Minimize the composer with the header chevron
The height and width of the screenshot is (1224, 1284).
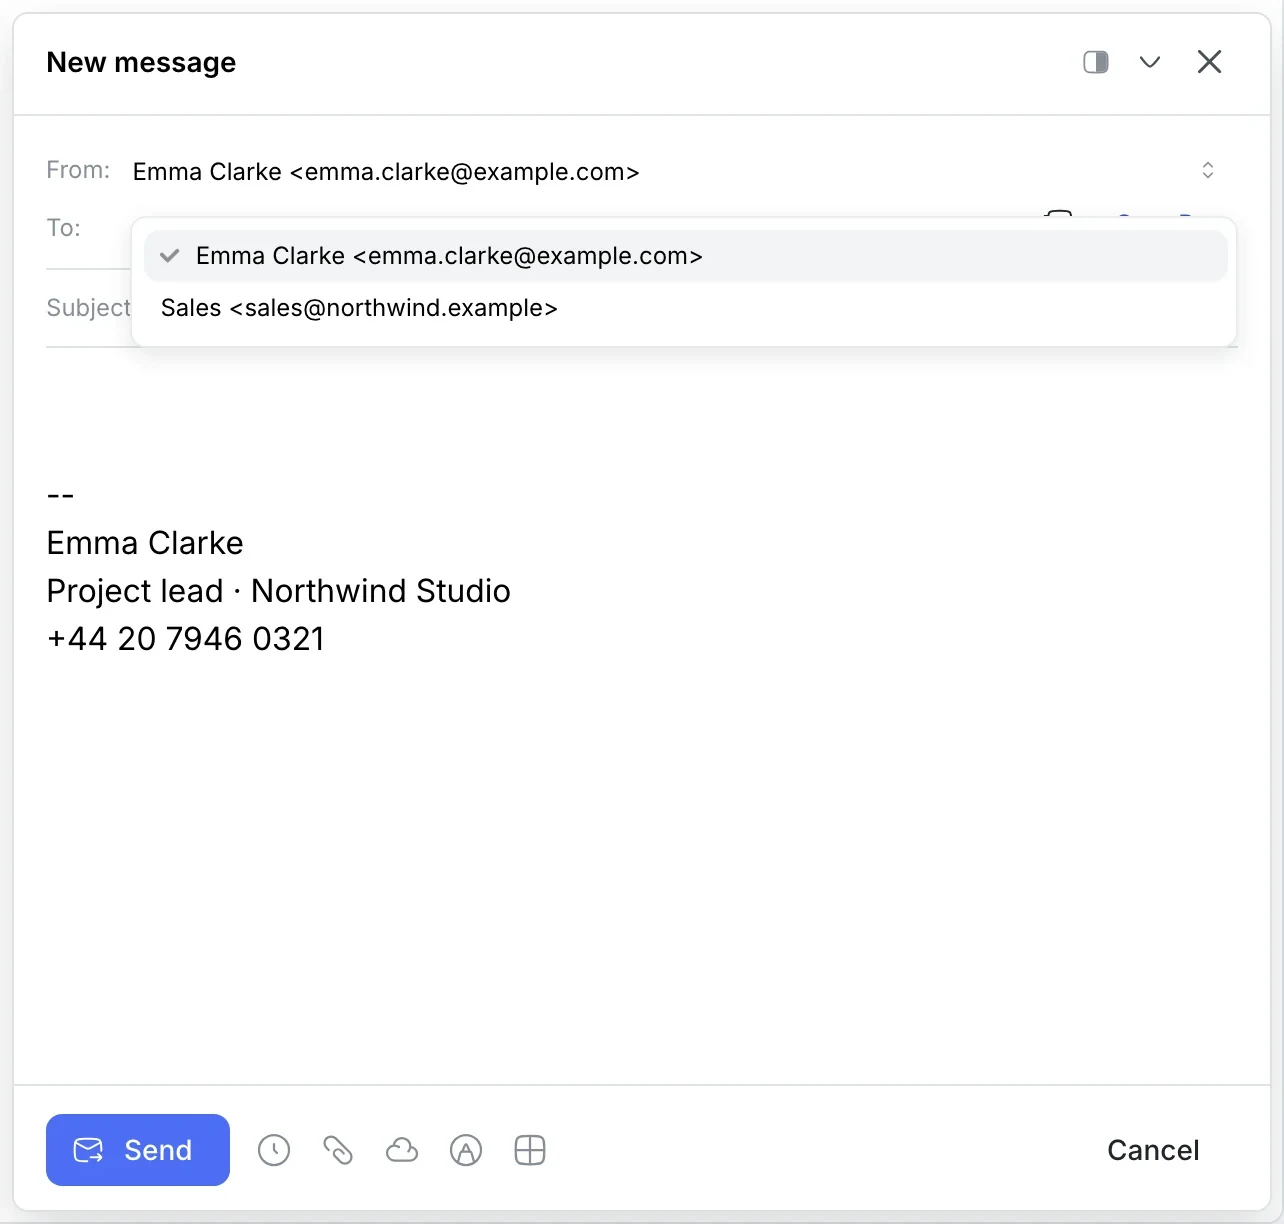point(1150,62)
